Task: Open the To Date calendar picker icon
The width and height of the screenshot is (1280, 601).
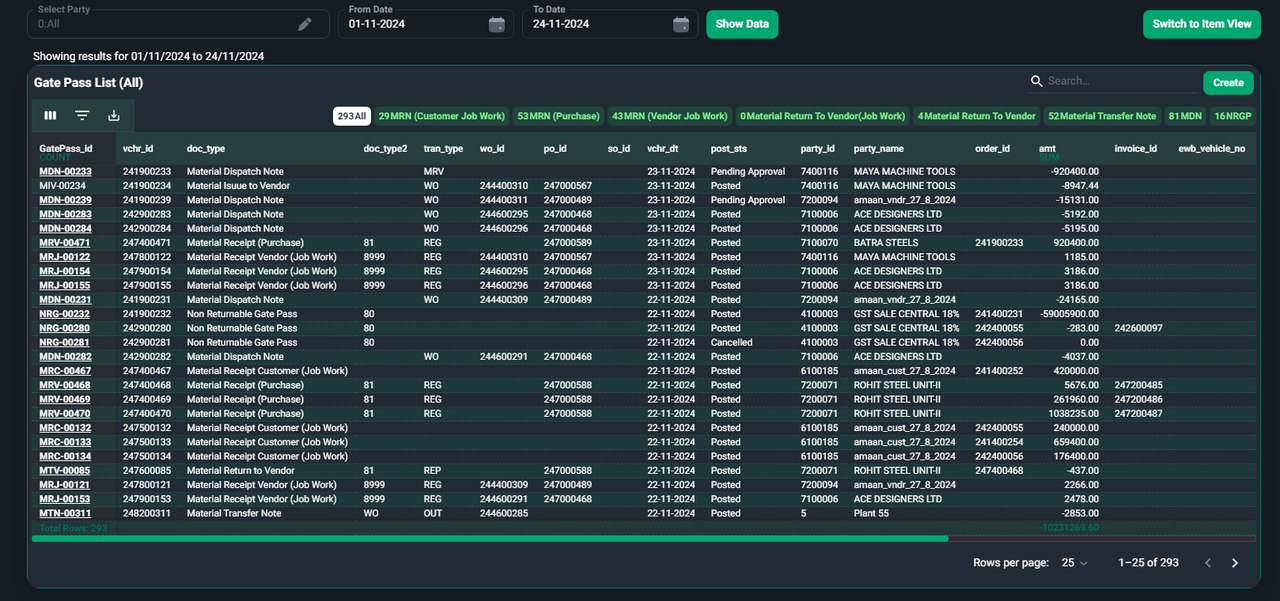Action: [x=681, y=24]
